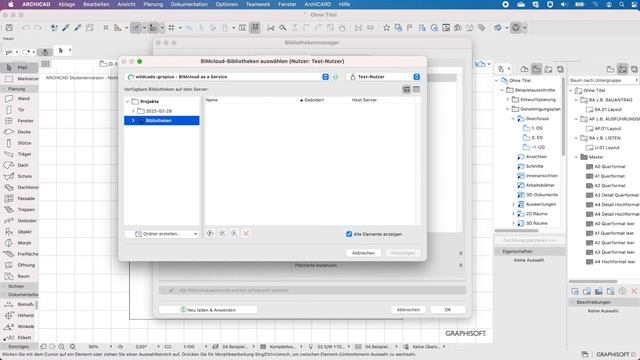Select the Dachfenster skylight tool
The height and width of the screenshot is (360, 640).
pos(19,187)
